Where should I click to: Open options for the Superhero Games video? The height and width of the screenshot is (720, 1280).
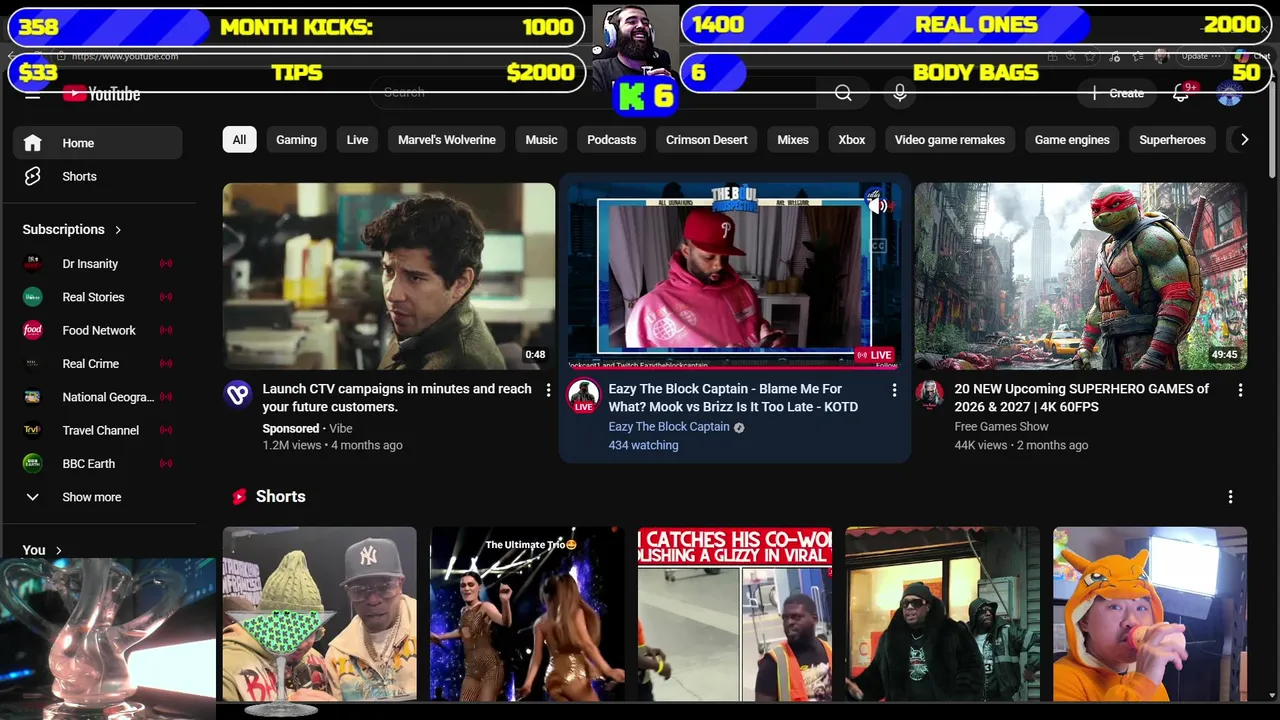1240,390
